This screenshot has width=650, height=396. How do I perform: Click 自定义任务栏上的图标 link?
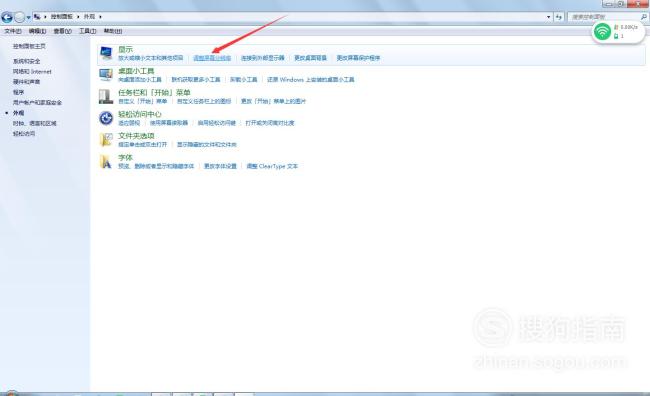pos(204,101)
